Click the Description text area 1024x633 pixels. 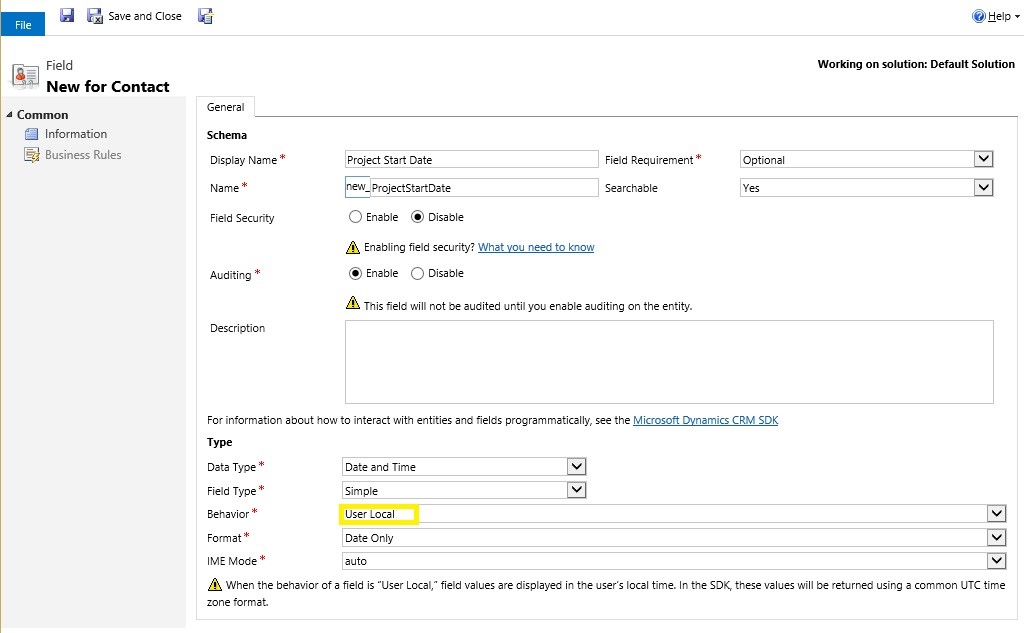coord(669,362)
